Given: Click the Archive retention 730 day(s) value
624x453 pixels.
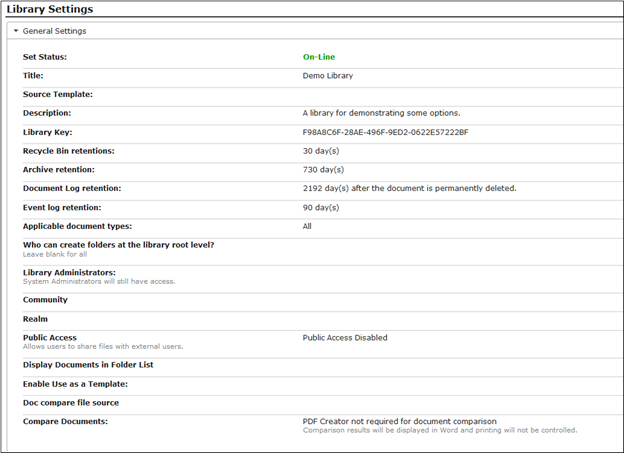Looking at the screenshot, I should [x=323, y=170].
